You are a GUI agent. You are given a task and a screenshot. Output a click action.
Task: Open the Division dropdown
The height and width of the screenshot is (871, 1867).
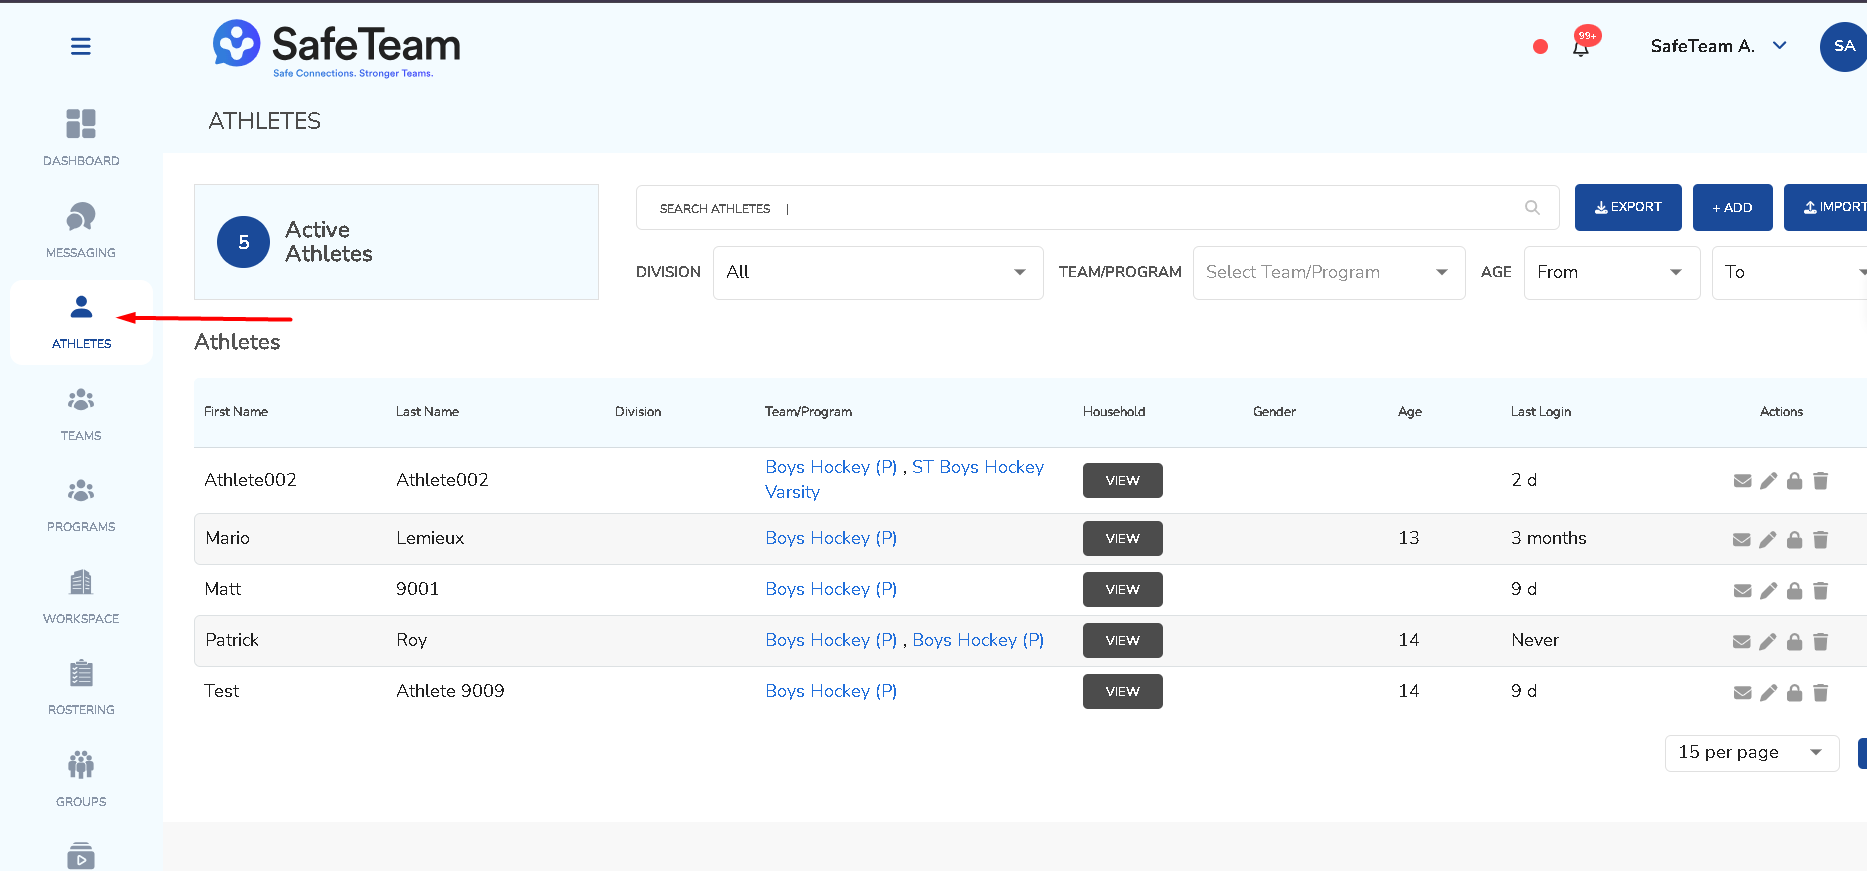878,272
